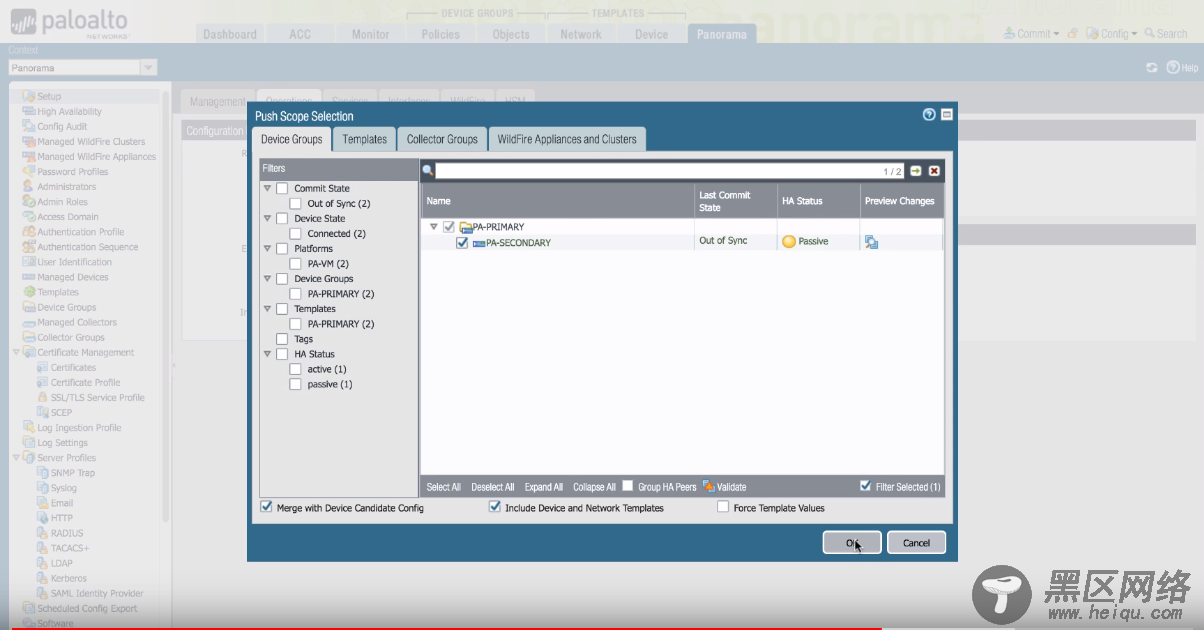
Task: Click Select All link
Action: coord(444,487)
